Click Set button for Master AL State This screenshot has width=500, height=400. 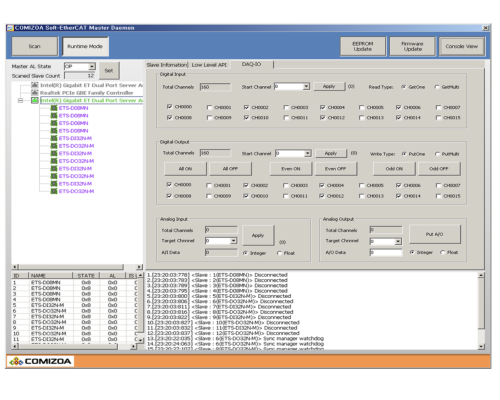(109, 71)
